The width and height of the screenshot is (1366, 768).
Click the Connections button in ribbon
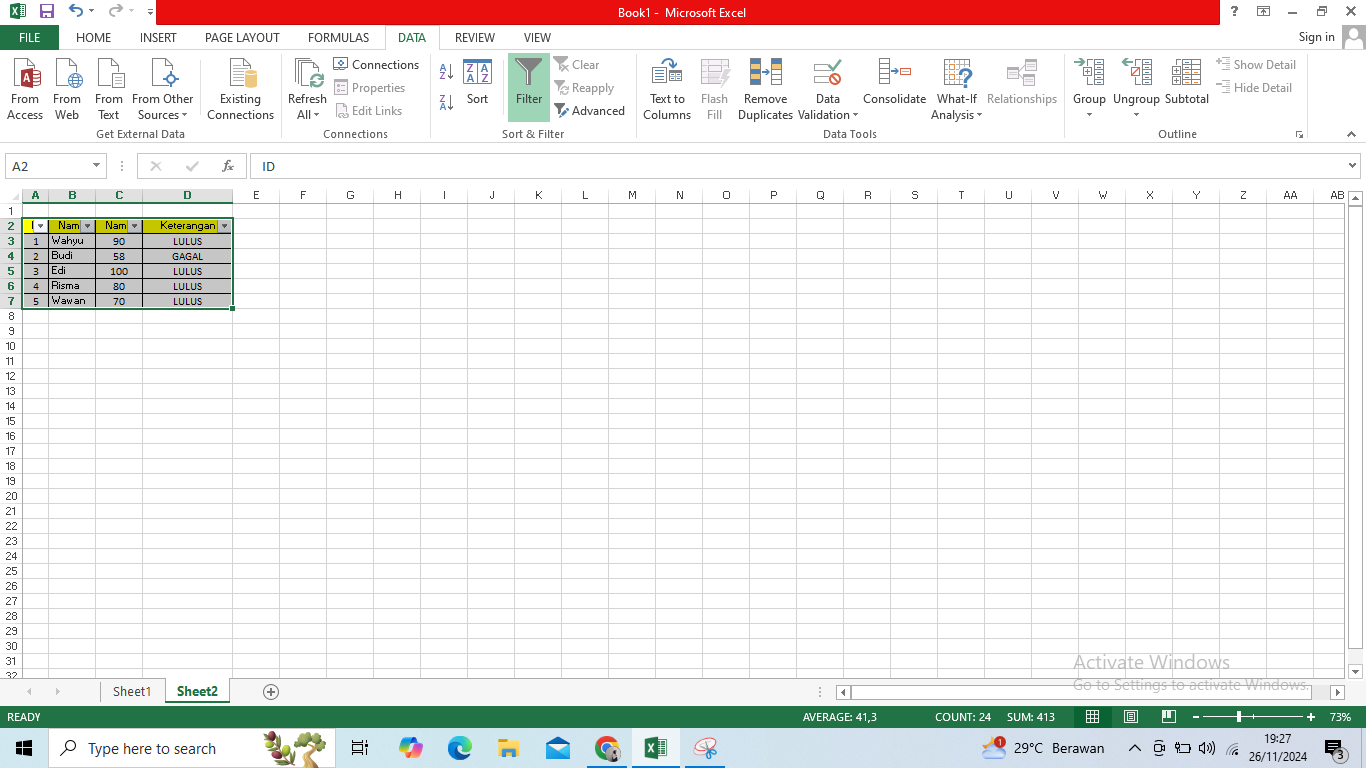376,64
